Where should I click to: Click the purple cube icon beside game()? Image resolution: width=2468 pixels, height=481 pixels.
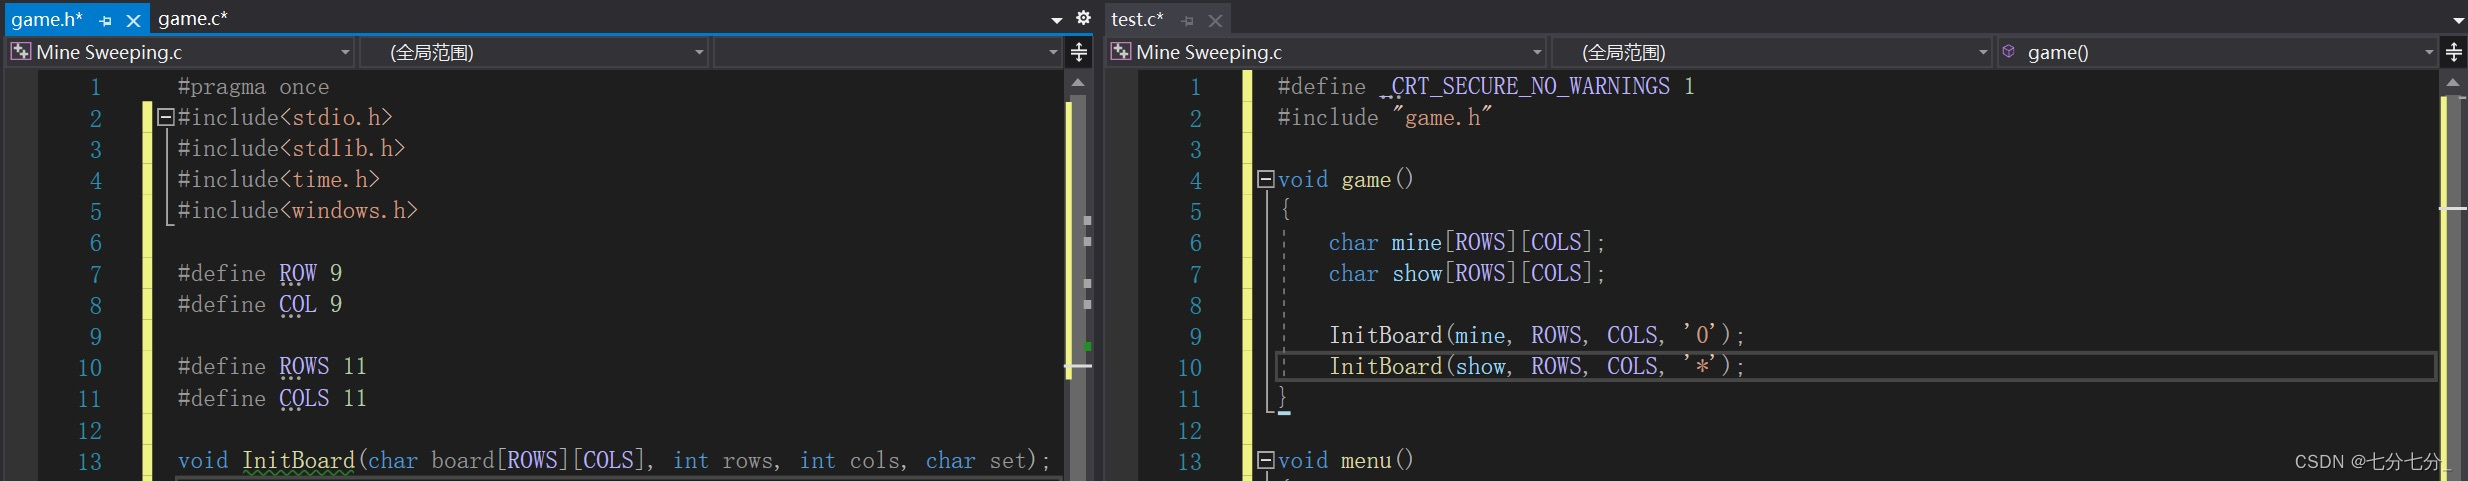(2009, 52)
